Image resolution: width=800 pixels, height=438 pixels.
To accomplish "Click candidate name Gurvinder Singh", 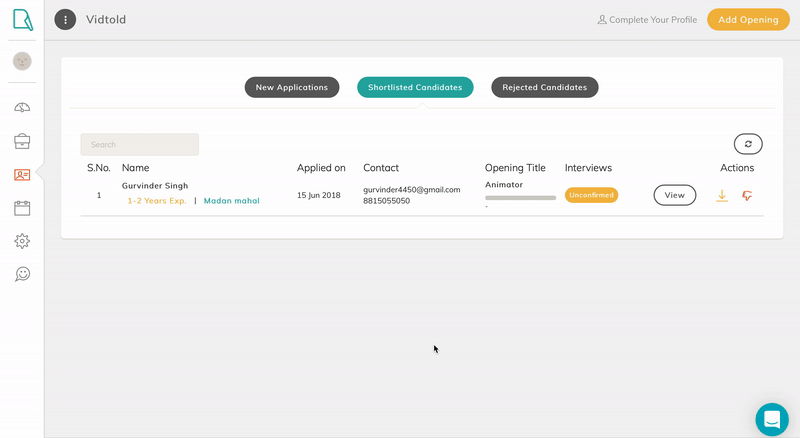I will pos(155,186).
